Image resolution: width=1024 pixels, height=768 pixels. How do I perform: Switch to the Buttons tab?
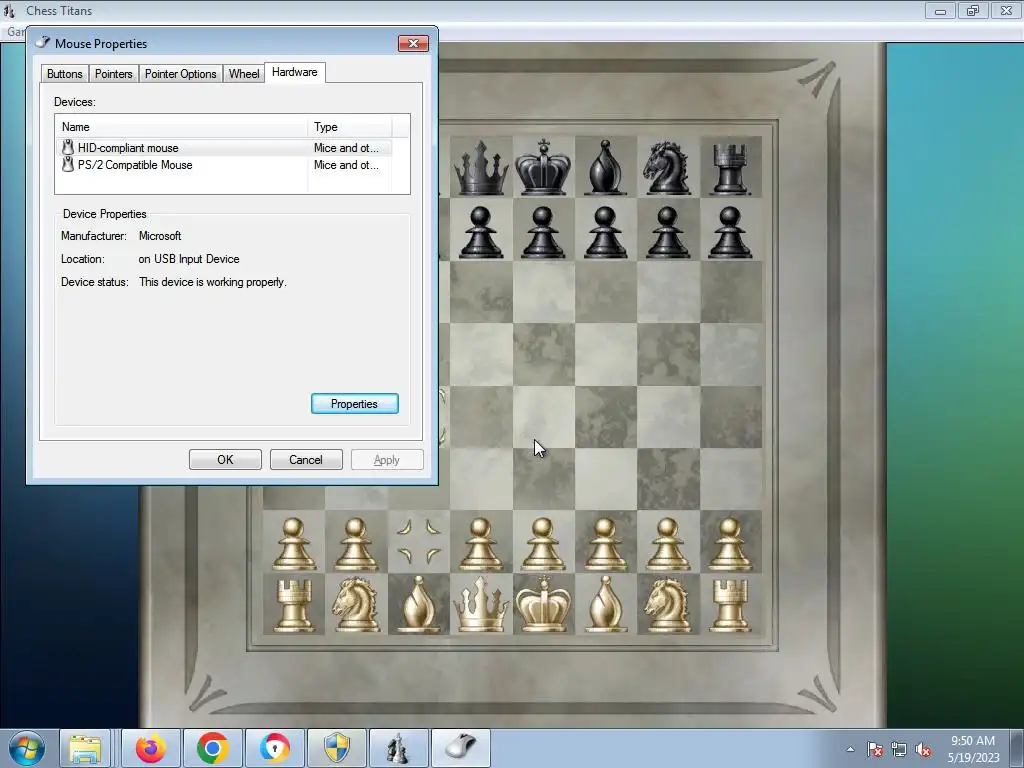[65, 74]
